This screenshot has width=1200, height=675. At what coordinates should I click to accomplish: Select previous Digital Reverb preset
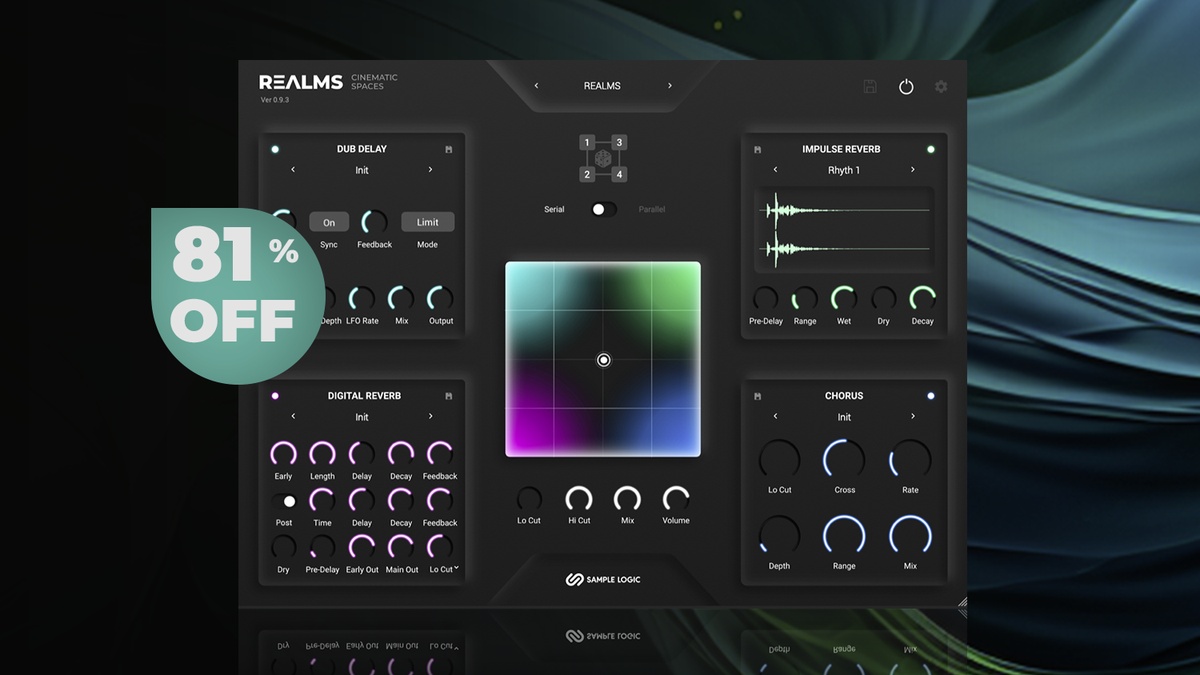click(x=293, y=416)
